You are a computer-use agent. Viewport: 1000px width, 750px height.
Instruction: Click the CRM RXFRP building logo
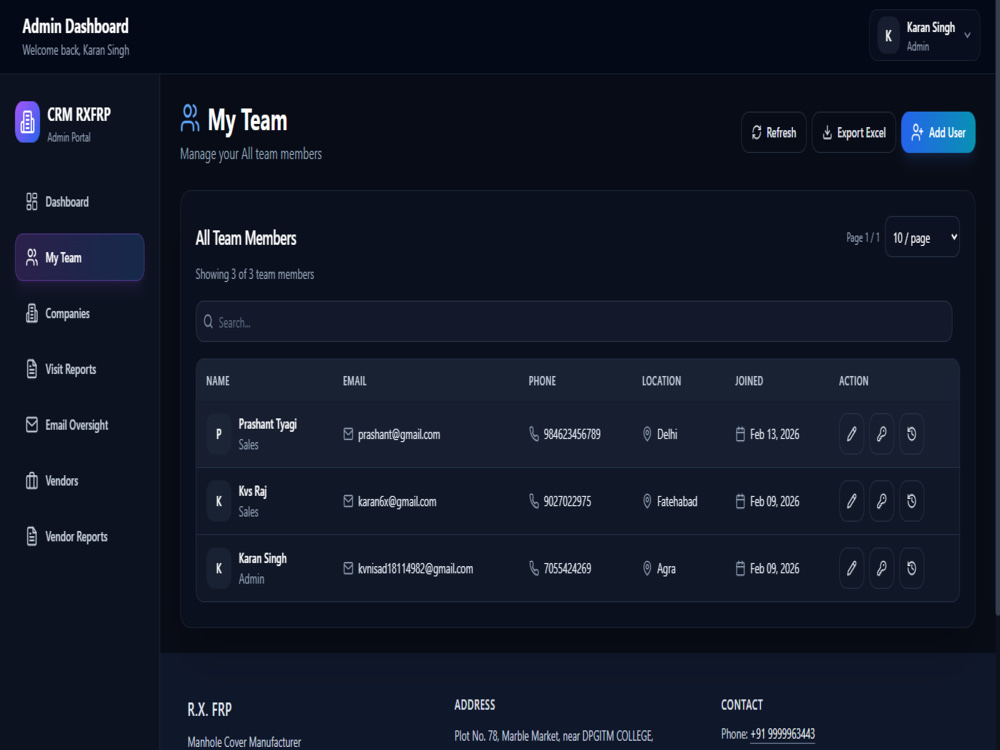pyautogui.click(x=27, y=122)
